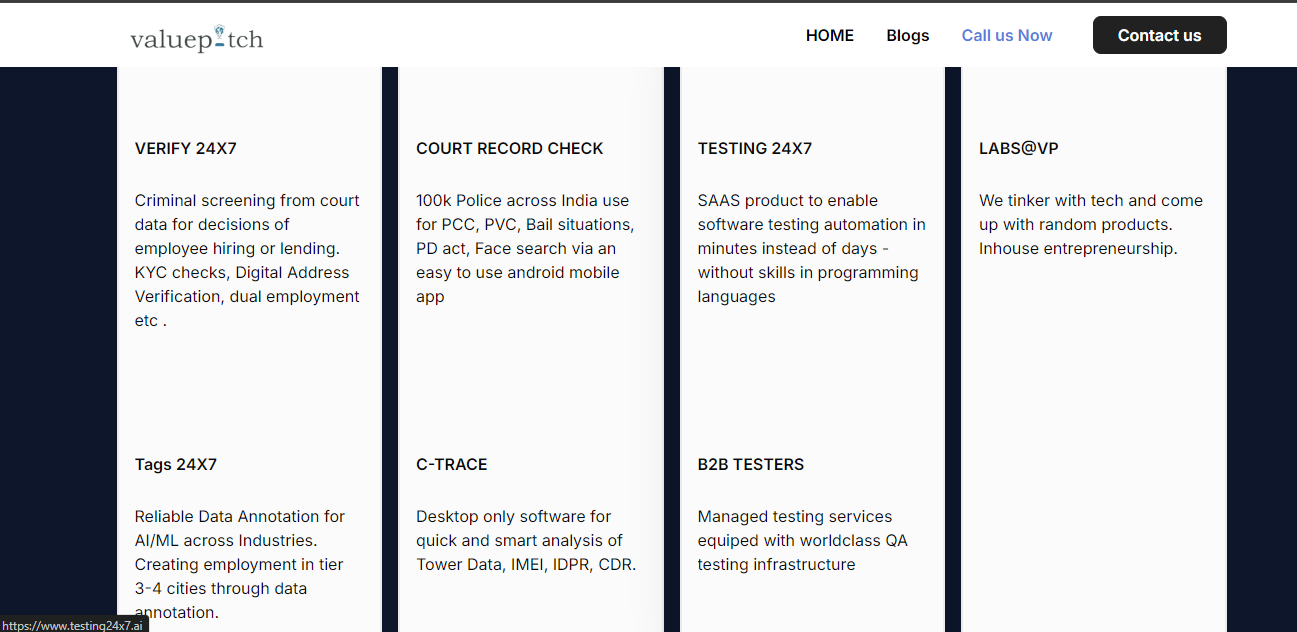Click the We tinker with tech description
Image resolution: width=1297 pixels, height=632 pixels.
click(x=1091, y=224)
